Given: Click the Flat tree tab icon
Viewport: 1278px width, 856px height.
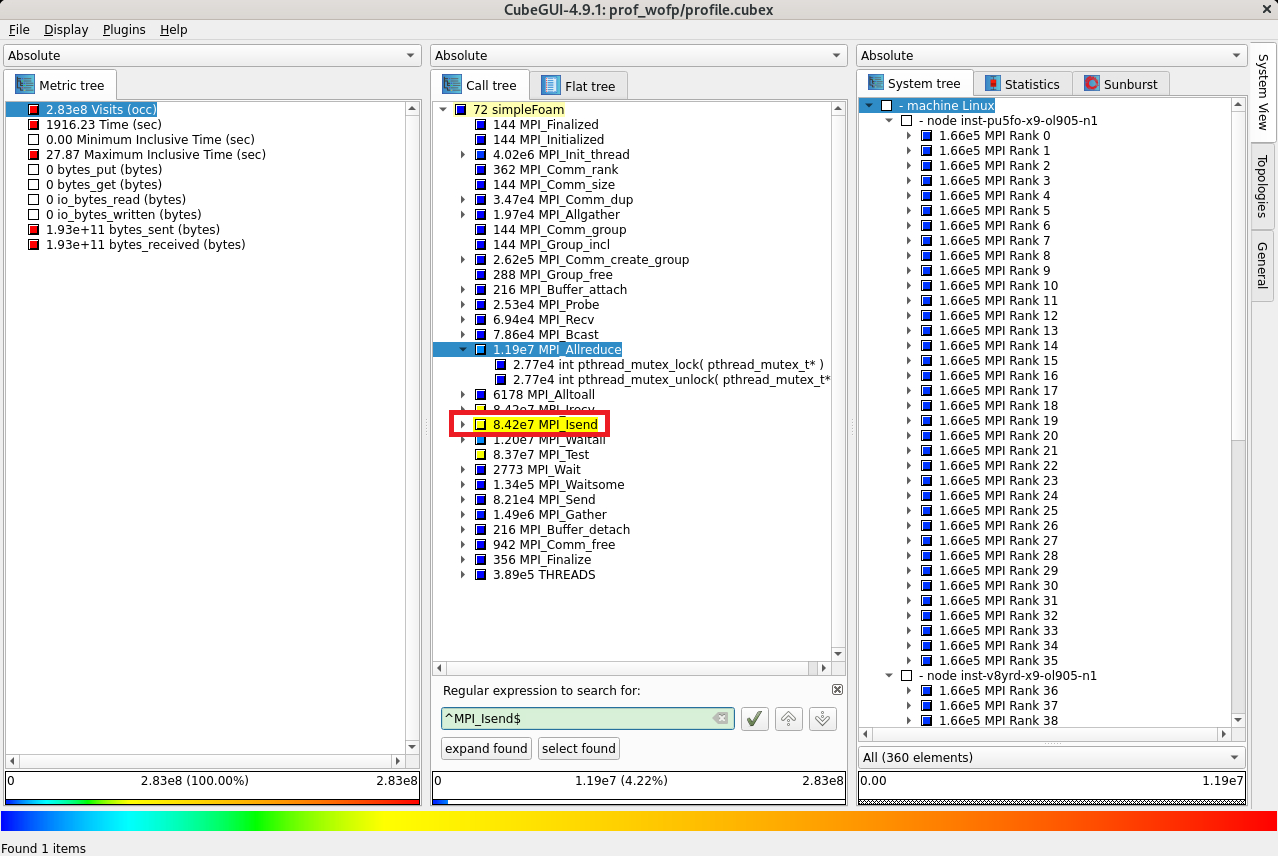Looking at the screenshot, I should [x=551, y=86].
